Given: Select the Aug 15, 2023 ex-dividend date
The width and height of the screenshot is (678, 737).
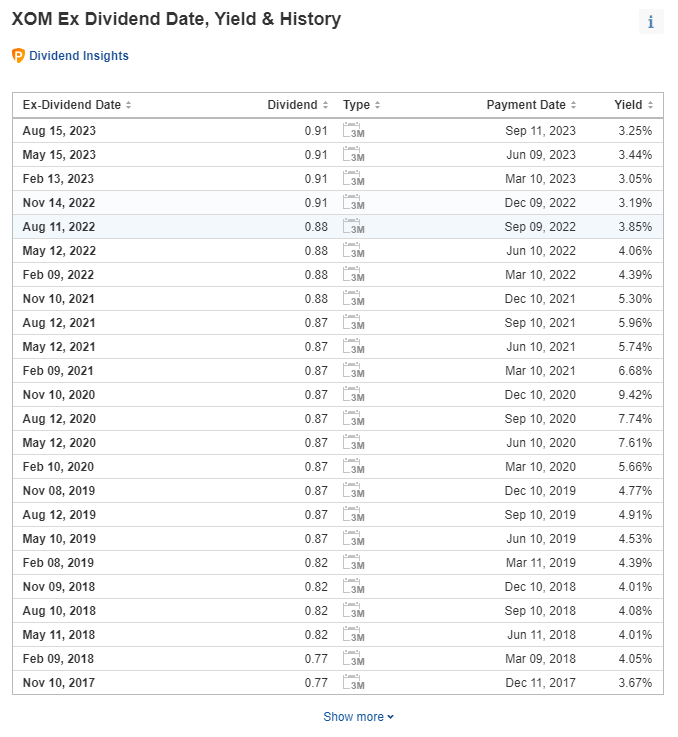Looking at the screenshot, I should pos(59,131).
